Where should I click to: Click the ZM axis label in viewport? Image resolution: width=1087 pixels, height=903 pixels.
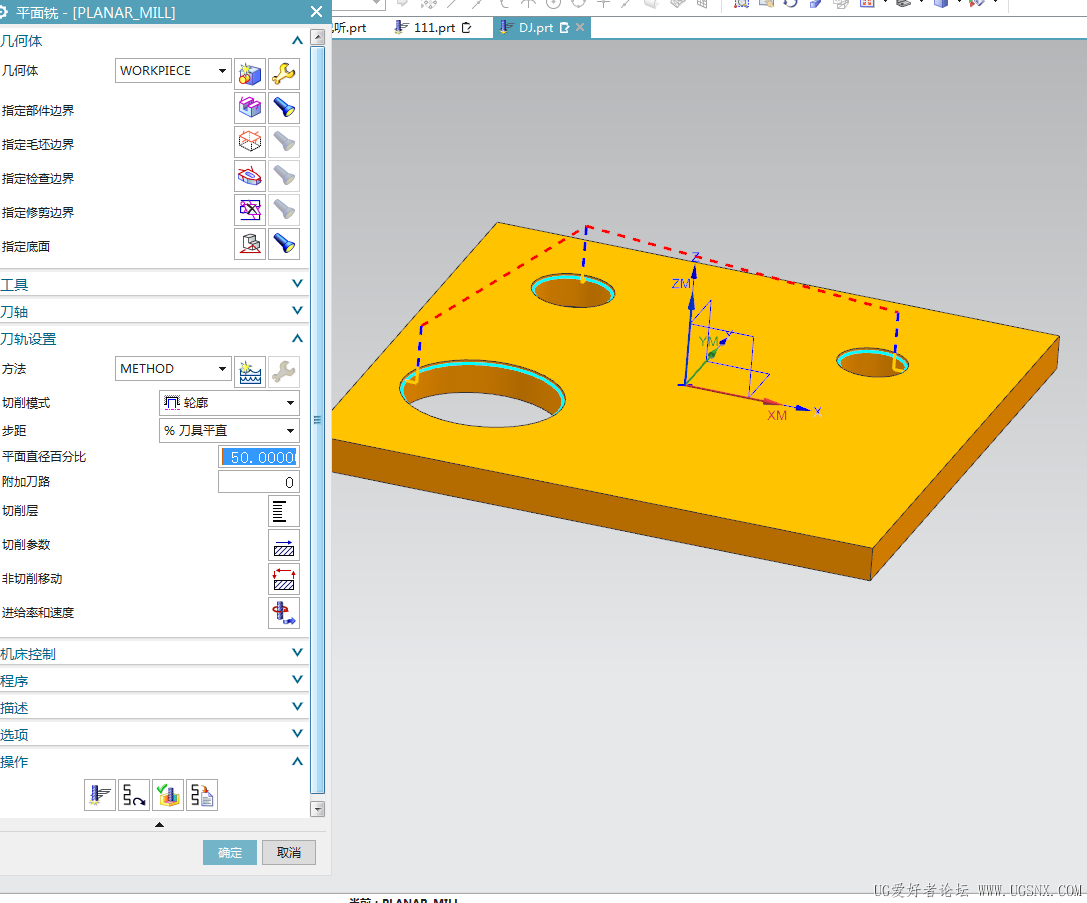(681, 283)
